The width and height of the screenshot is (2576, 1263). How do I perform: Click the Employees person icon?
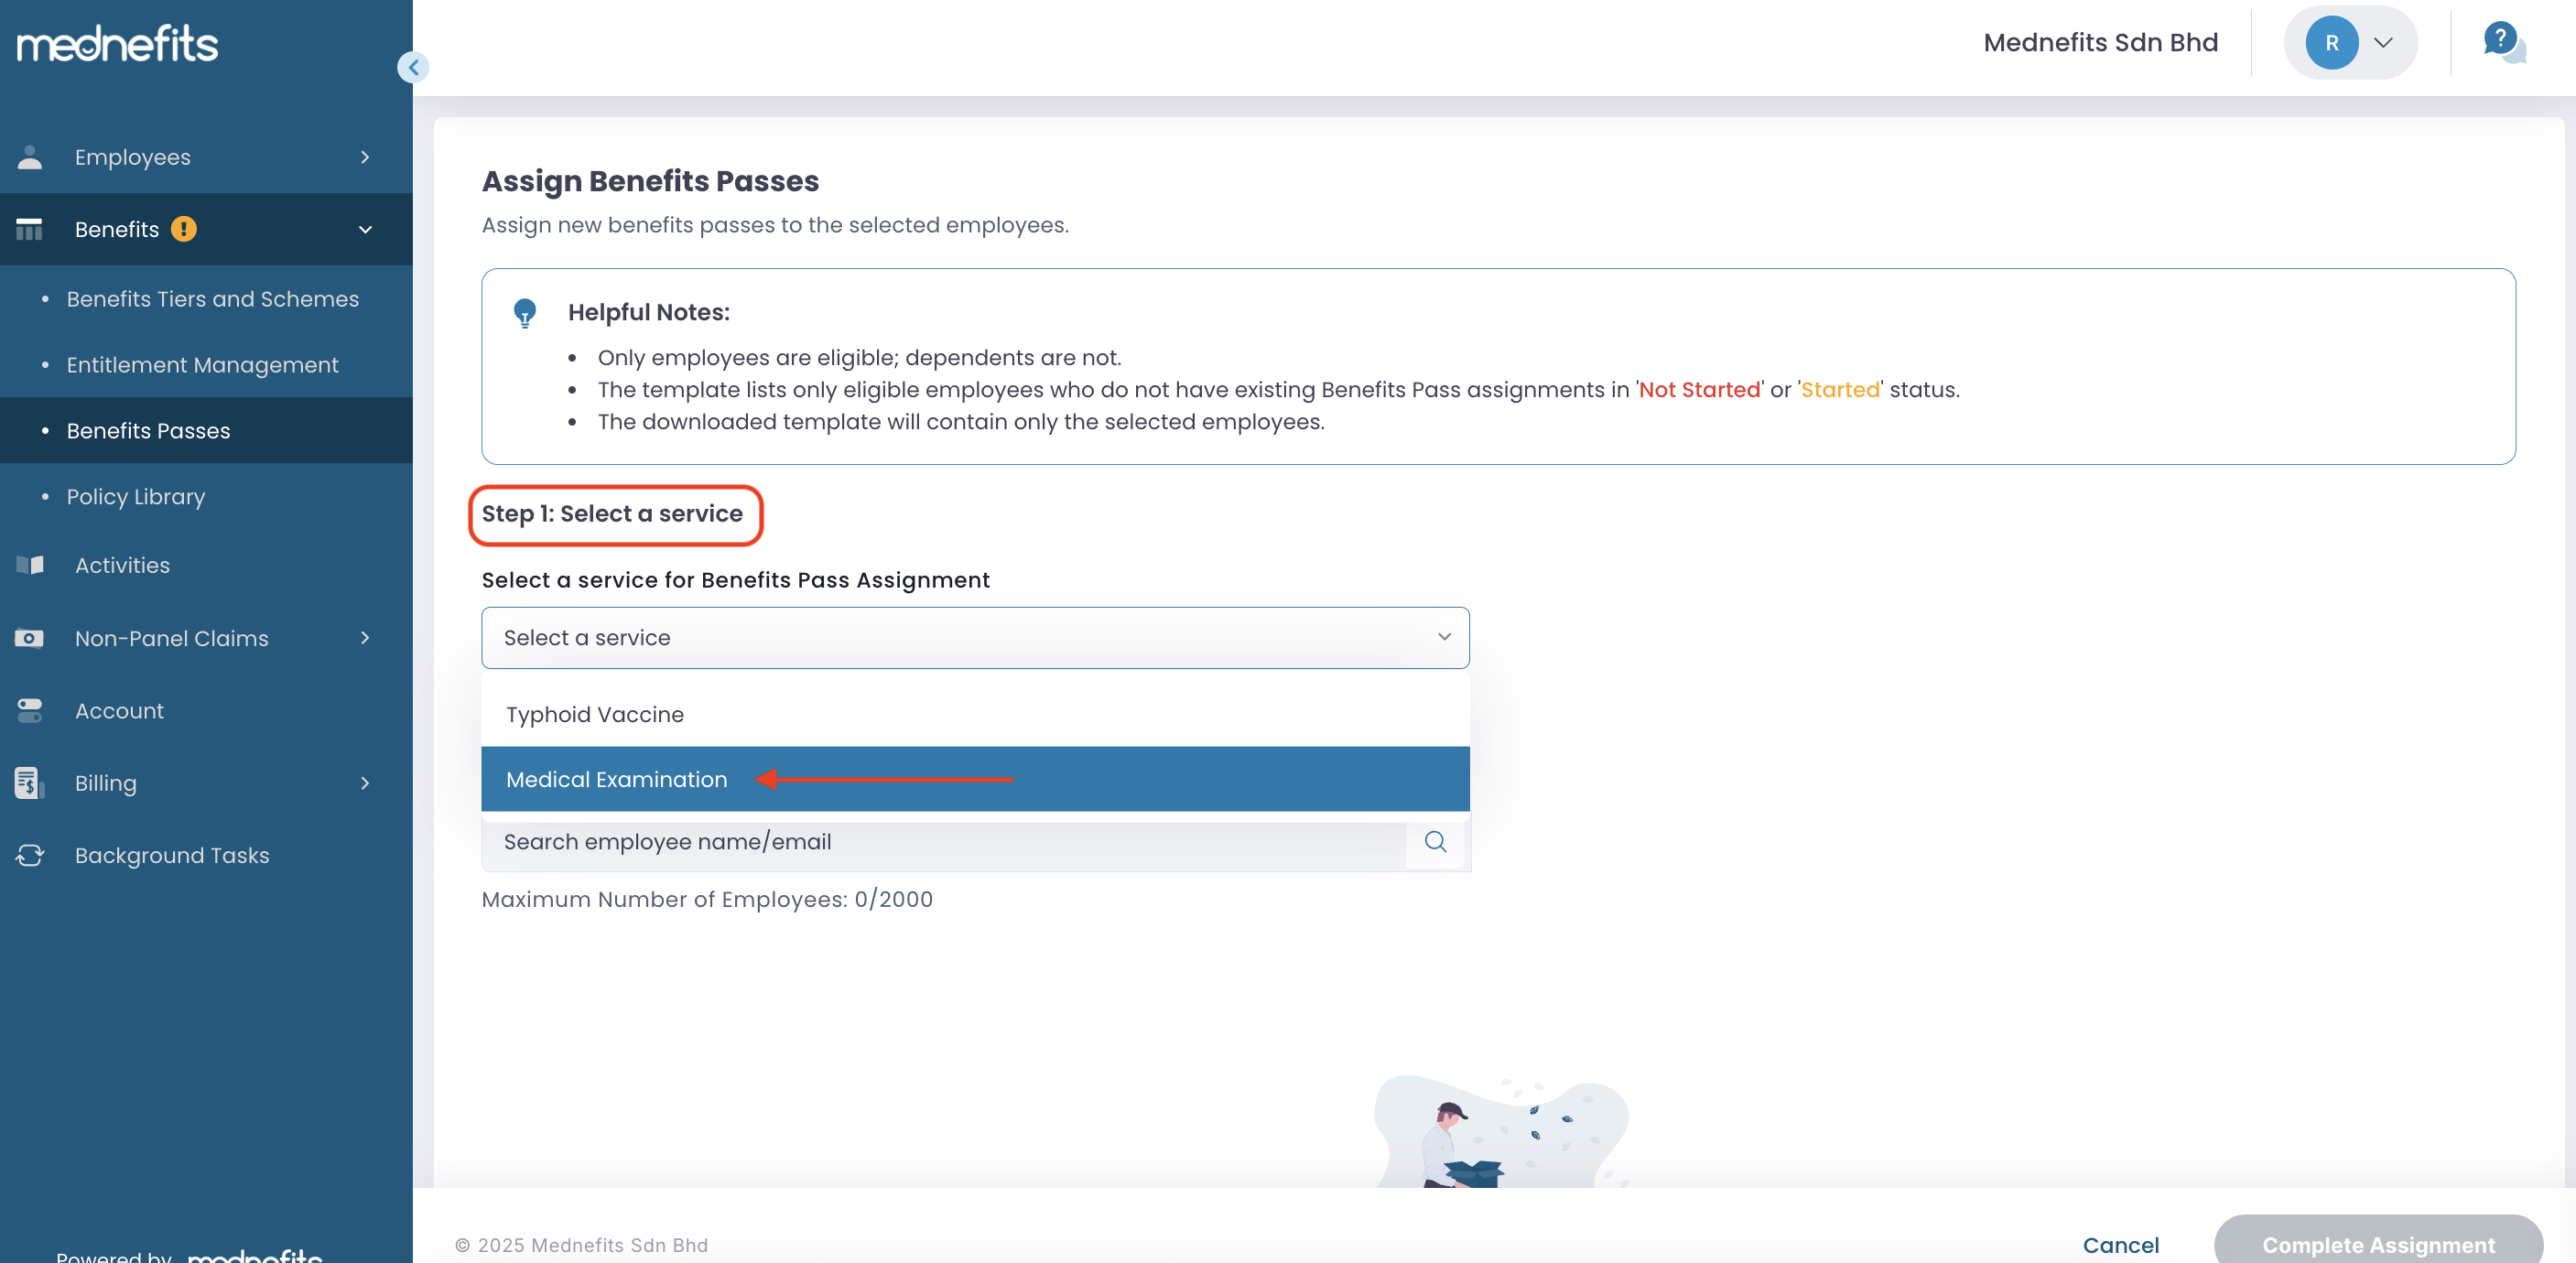pyautogui.click(x=30, y=157)
